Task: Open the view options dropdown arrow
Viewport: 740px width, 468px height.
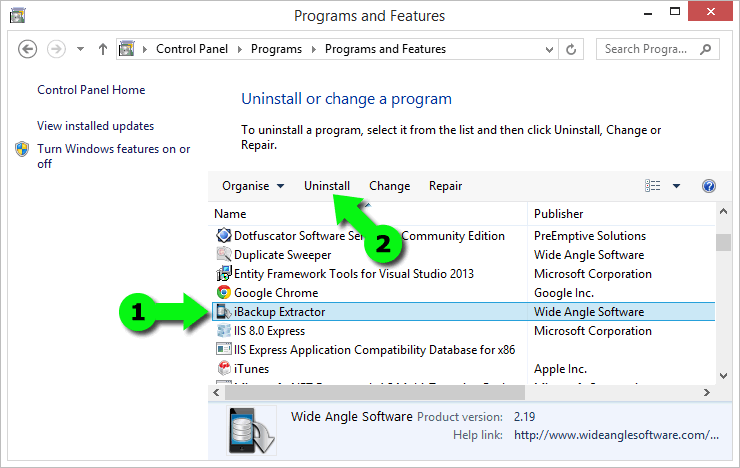Action: 676,186
